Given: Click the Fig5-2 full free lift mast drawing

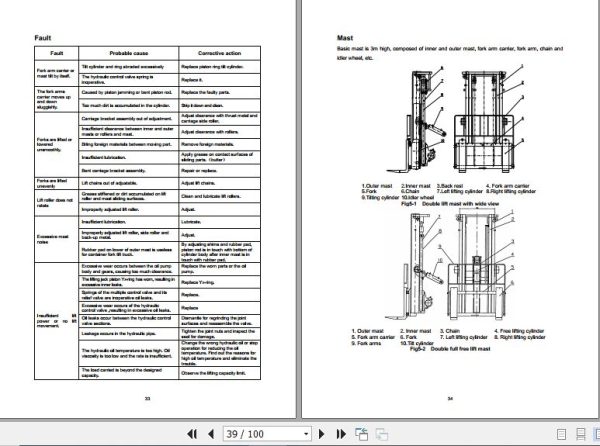Looking at the screenshot, I should click(450, 266).
